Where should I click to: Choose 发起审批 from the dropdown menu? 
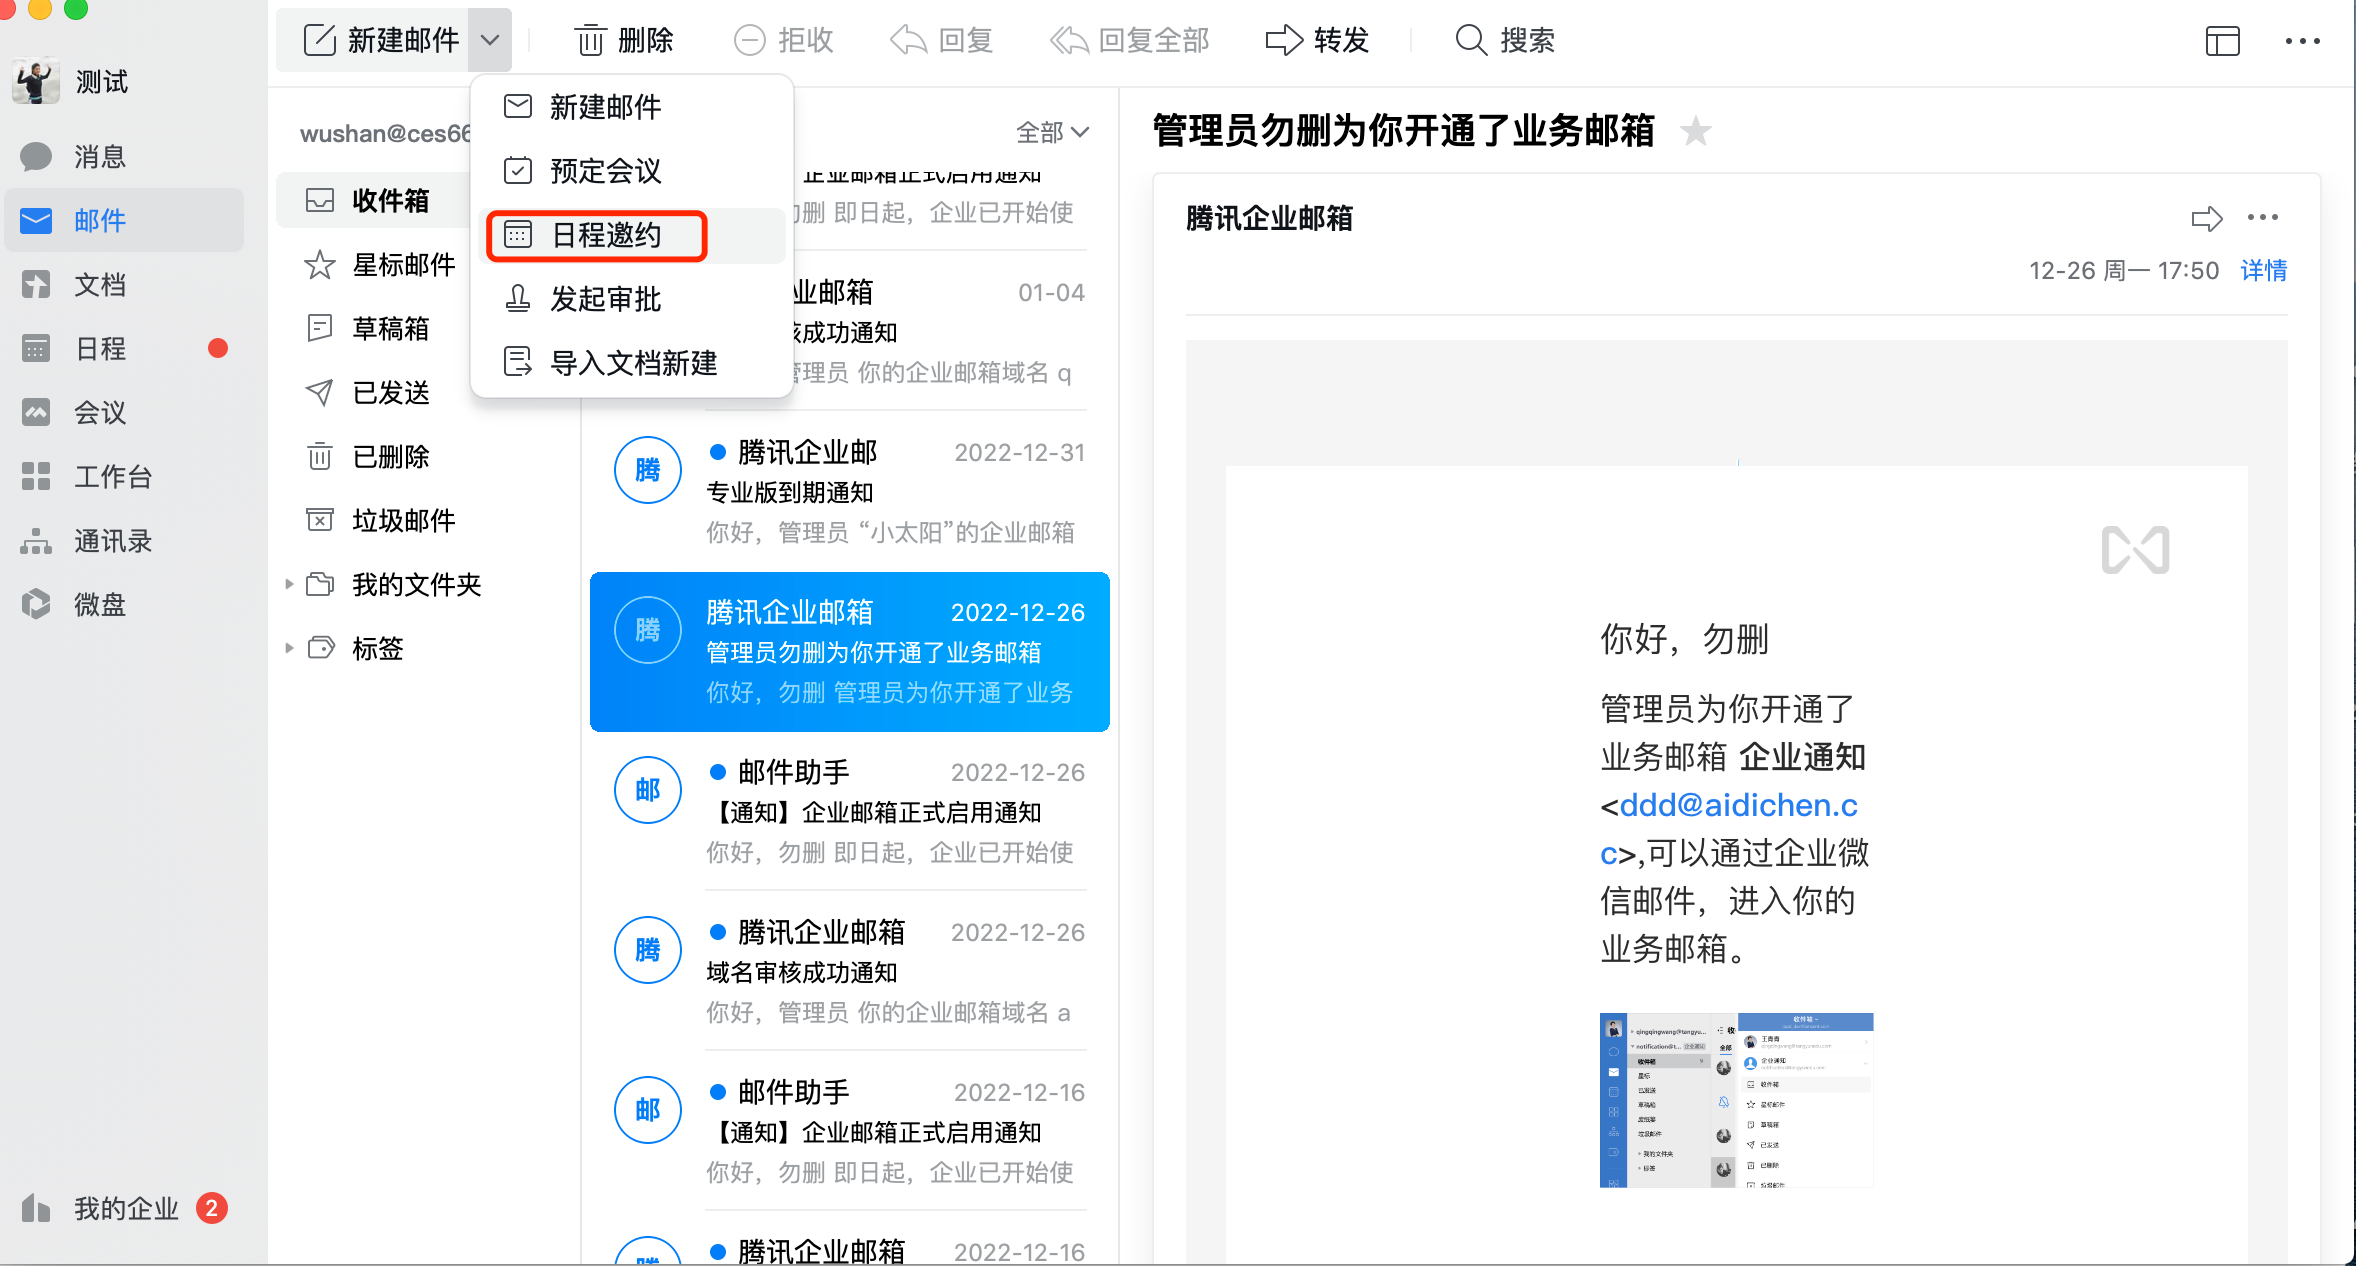pyautogui.click(x=632, y=299)
